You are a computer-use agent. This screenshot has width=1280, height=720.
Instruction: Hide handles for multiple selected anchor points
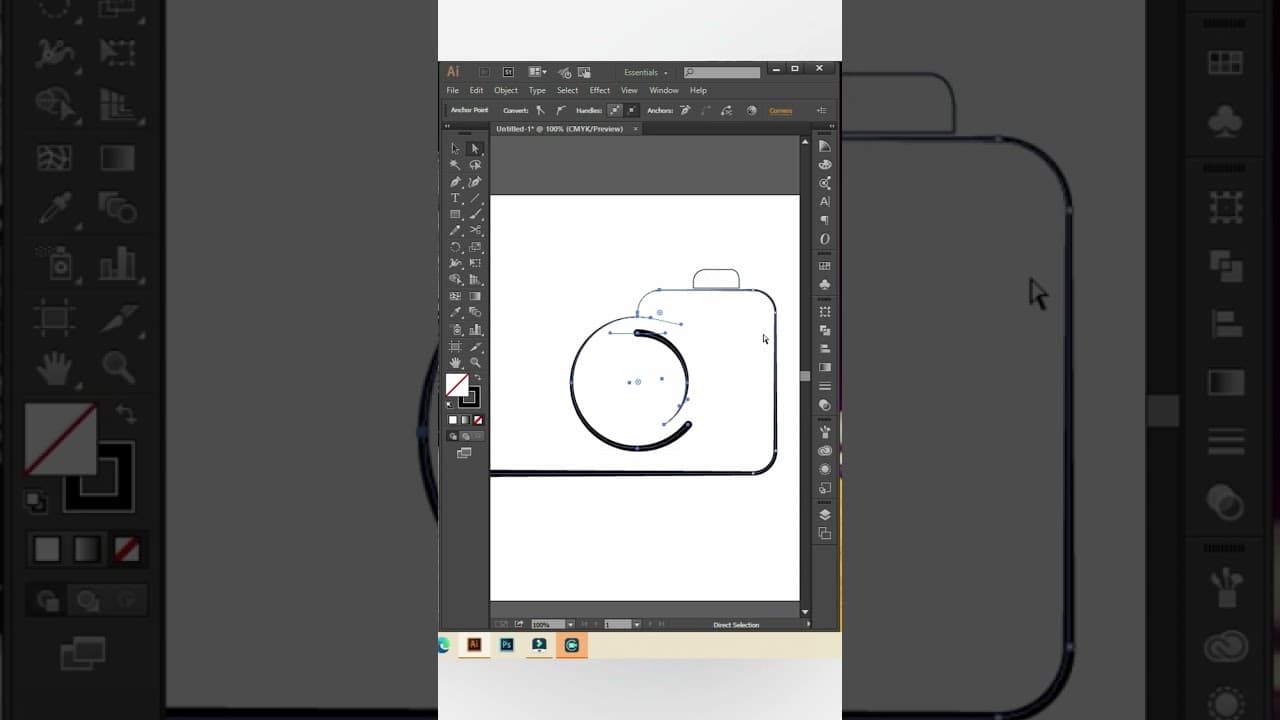click(x=631, y=110)
